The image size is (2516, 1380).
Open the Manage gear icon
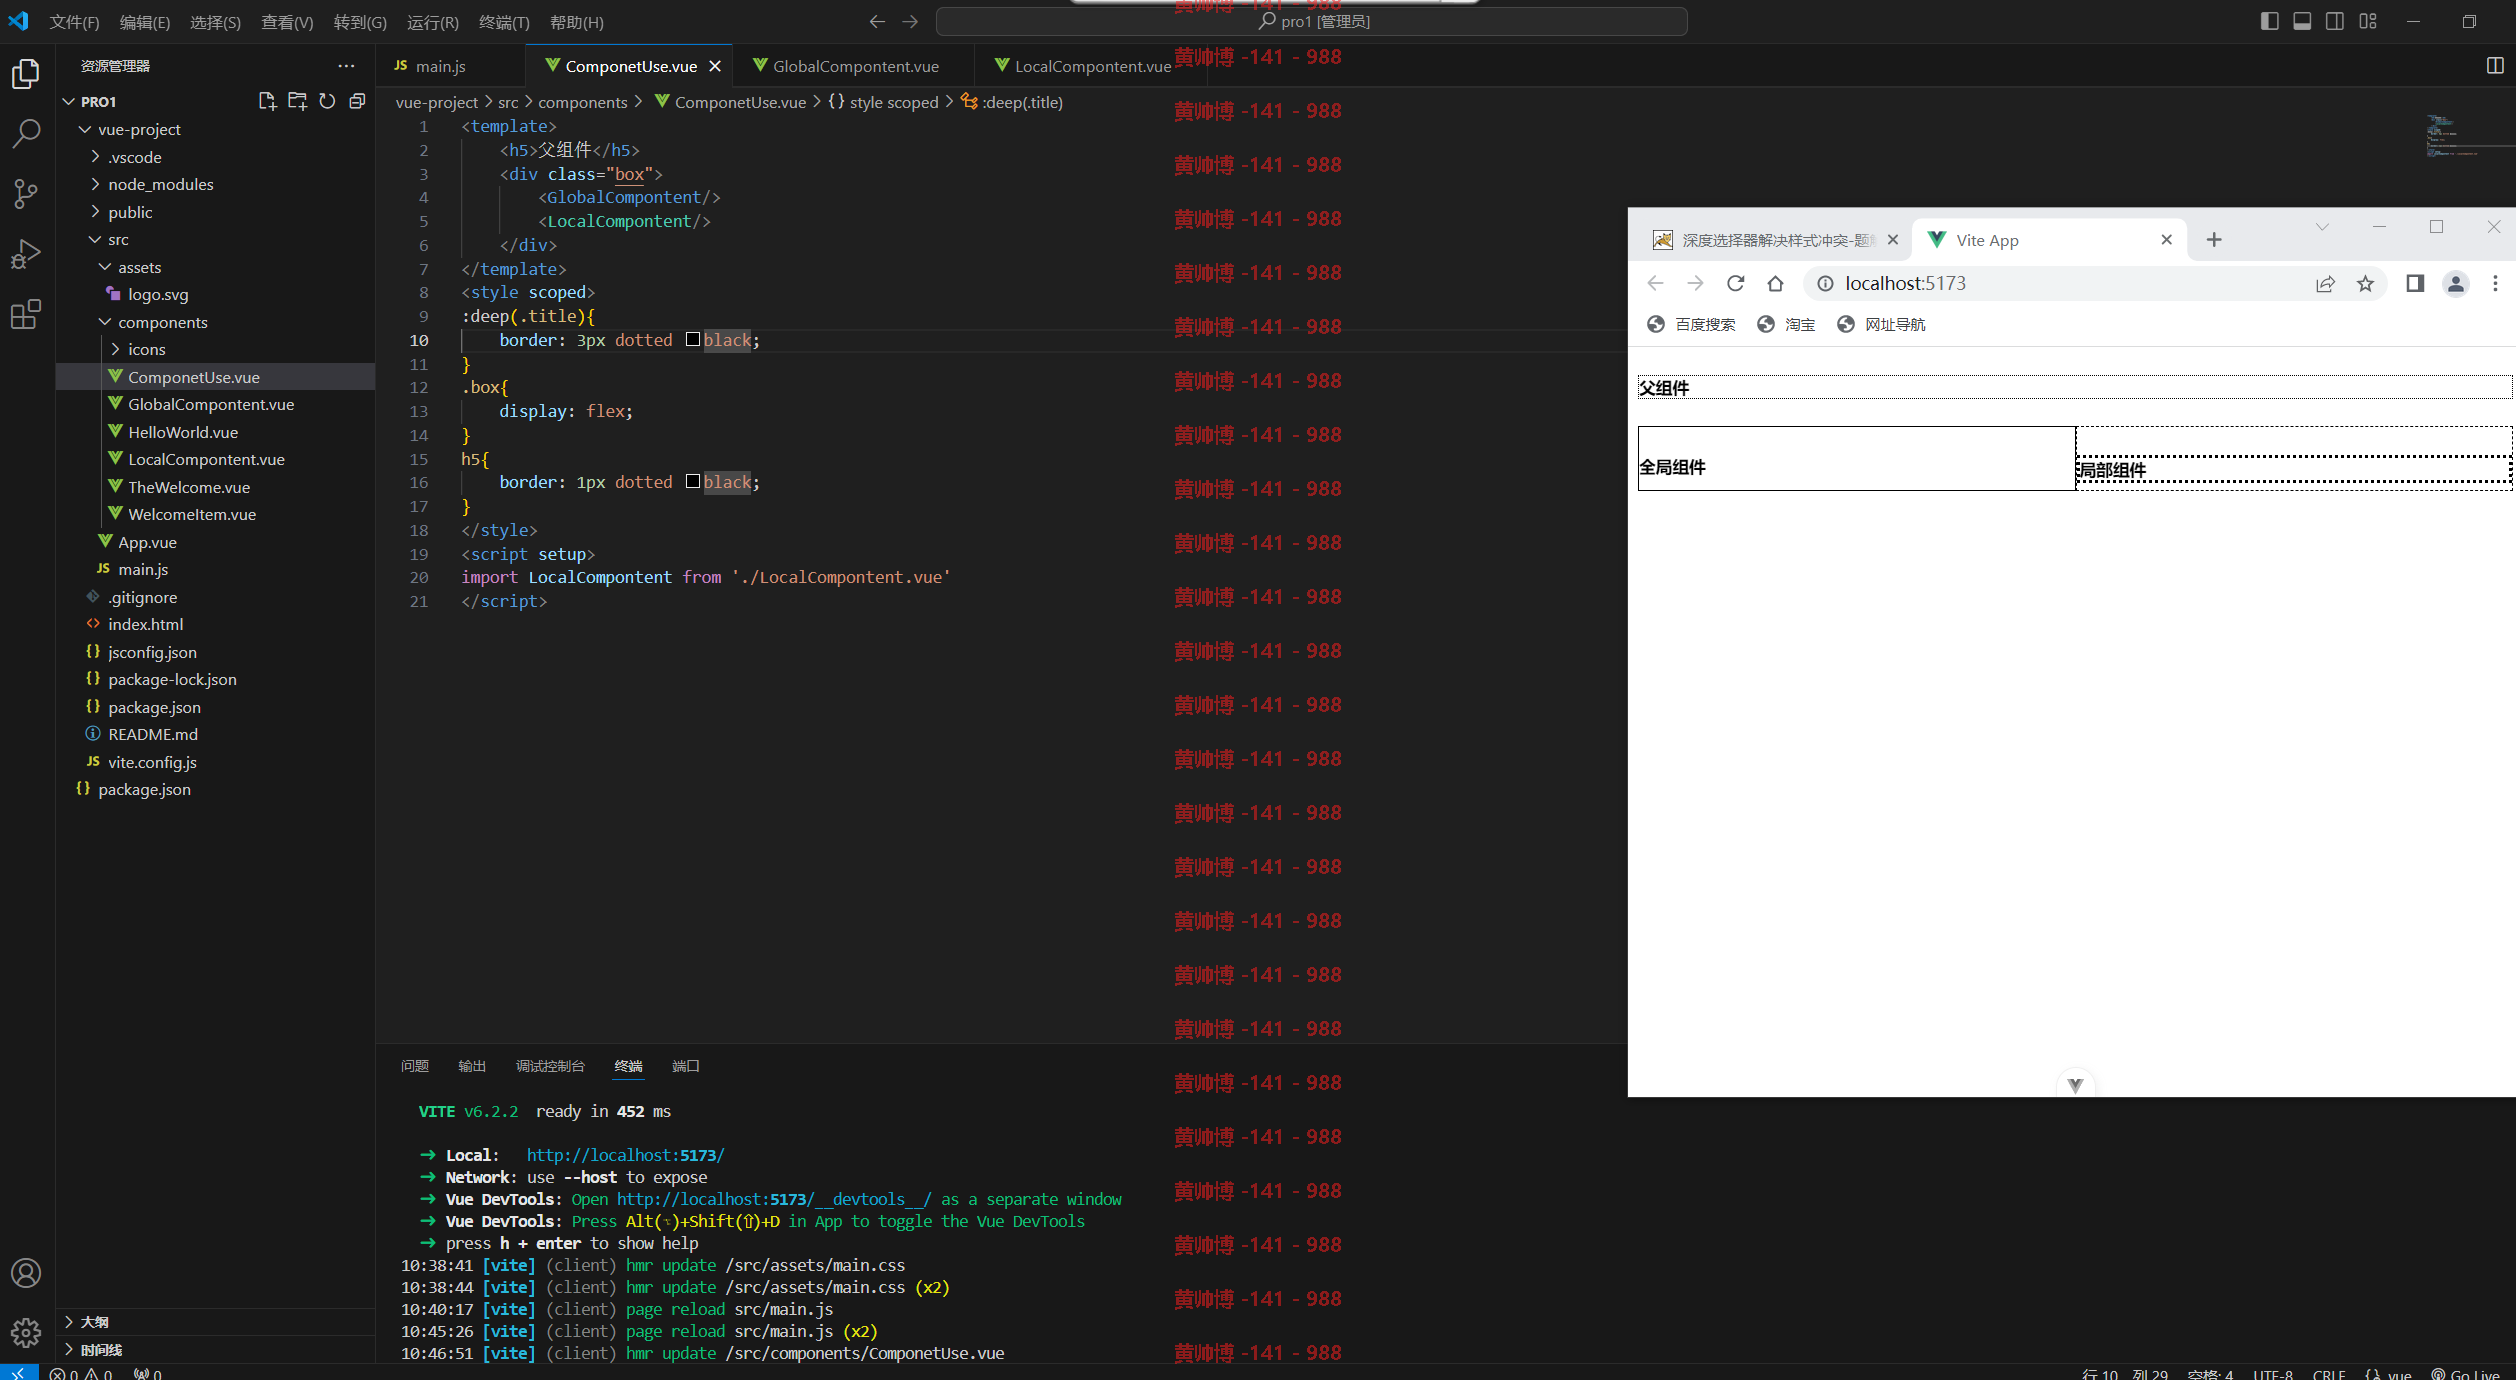pos(26,1332)
